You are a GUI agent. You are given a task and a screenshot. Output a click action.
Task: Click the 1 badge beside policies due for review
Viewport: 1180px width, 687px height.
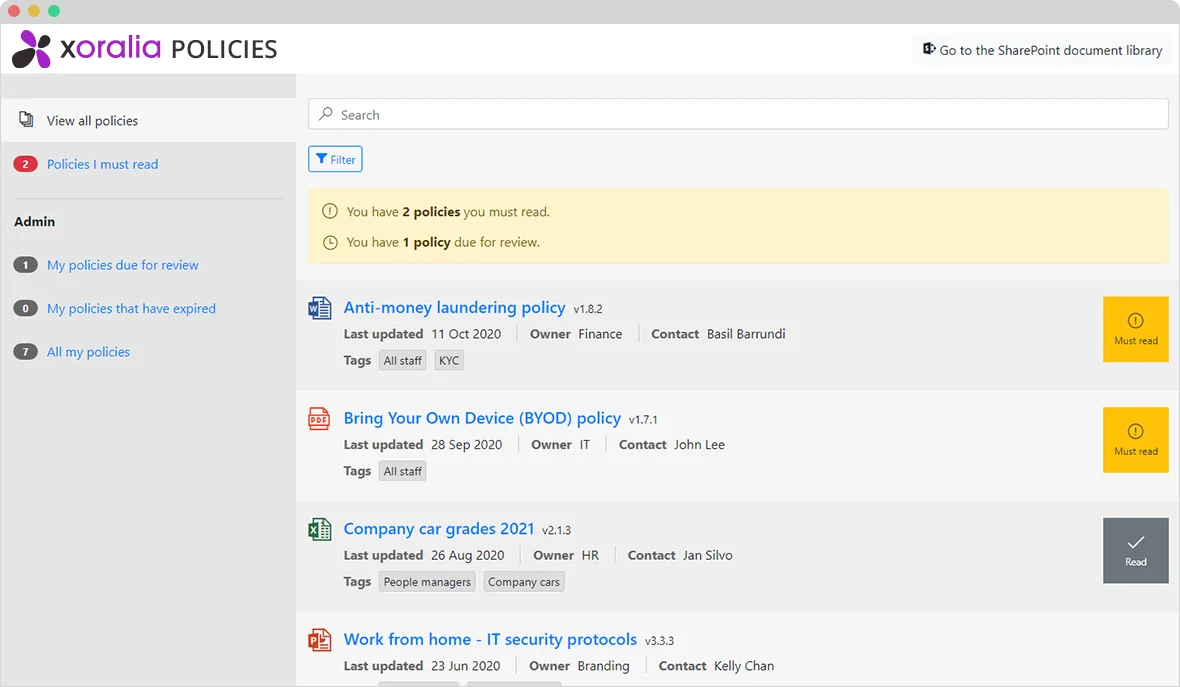(x=26, y=265)
